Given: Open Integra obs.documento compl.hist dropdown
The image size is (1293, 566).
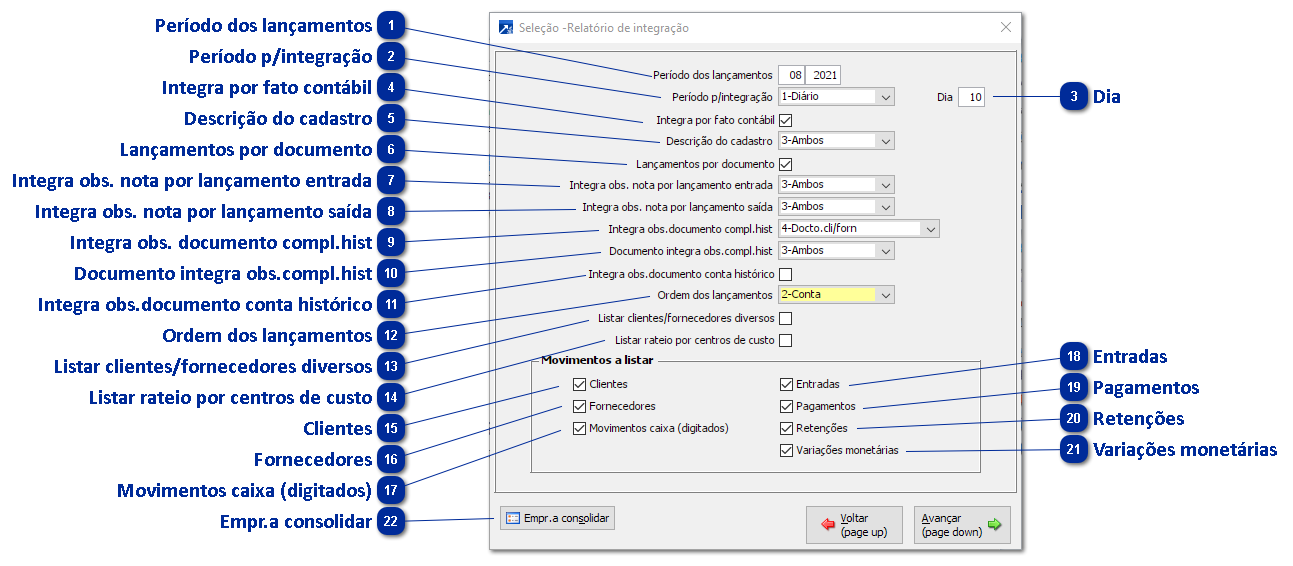Looking at the screenshot, I should [930, 229].
